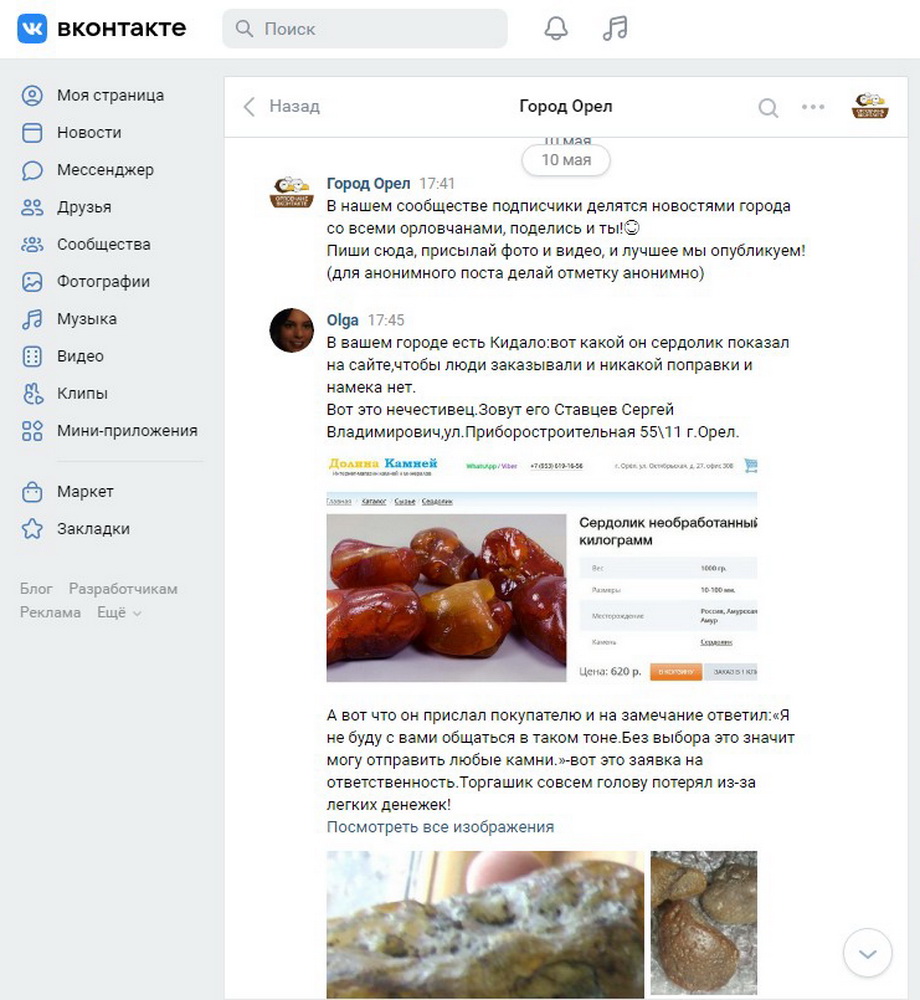The height and width of the screenshot is (1000, 920).
Task: Click the Закладки star icon
Action: click(32, 529)
